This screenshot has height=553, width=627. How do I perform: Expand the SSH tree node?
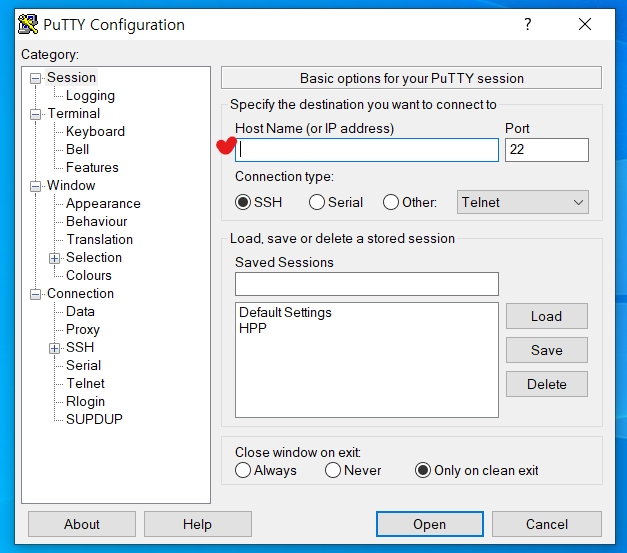(x=55, y=347)
